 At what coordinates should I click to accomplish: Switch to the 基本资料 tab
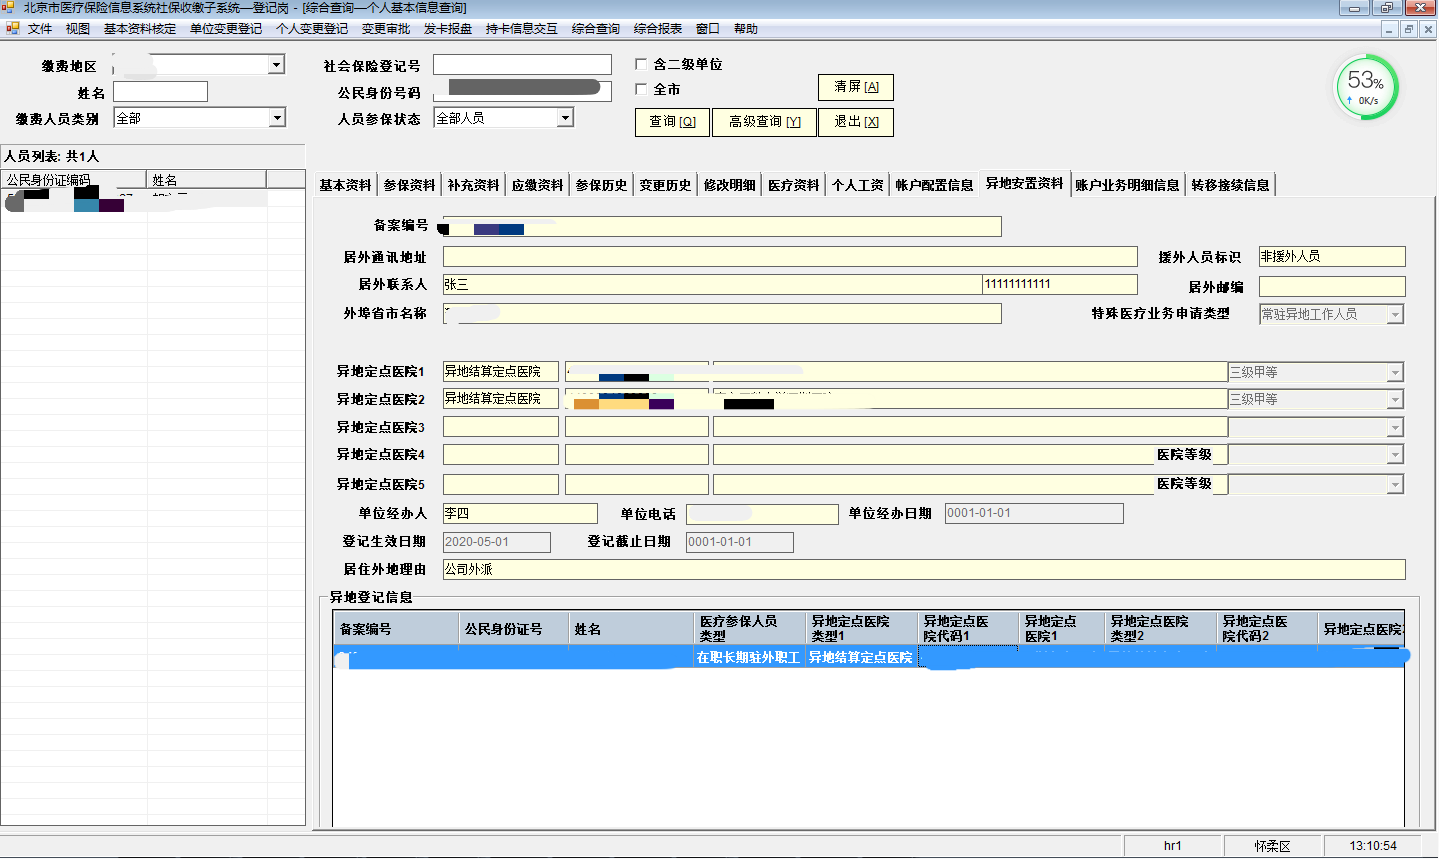point(345,185)
